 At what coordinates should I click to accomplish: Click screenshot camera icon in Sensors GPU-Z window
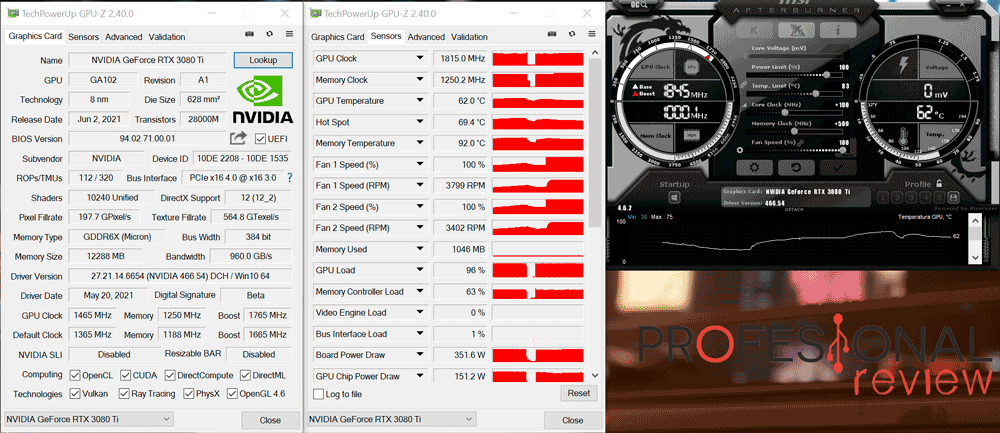pyautogui.click(x=554, y=34)
